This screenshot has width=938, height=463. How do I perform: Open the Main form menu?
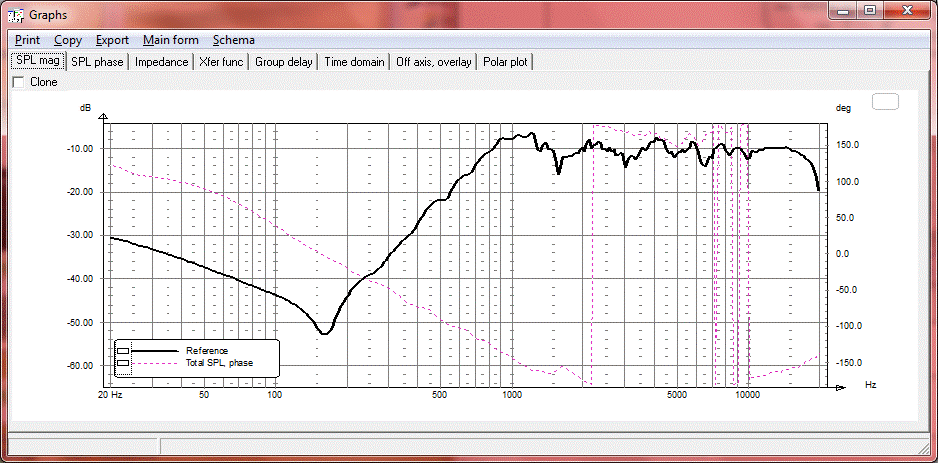click(170, 40)
